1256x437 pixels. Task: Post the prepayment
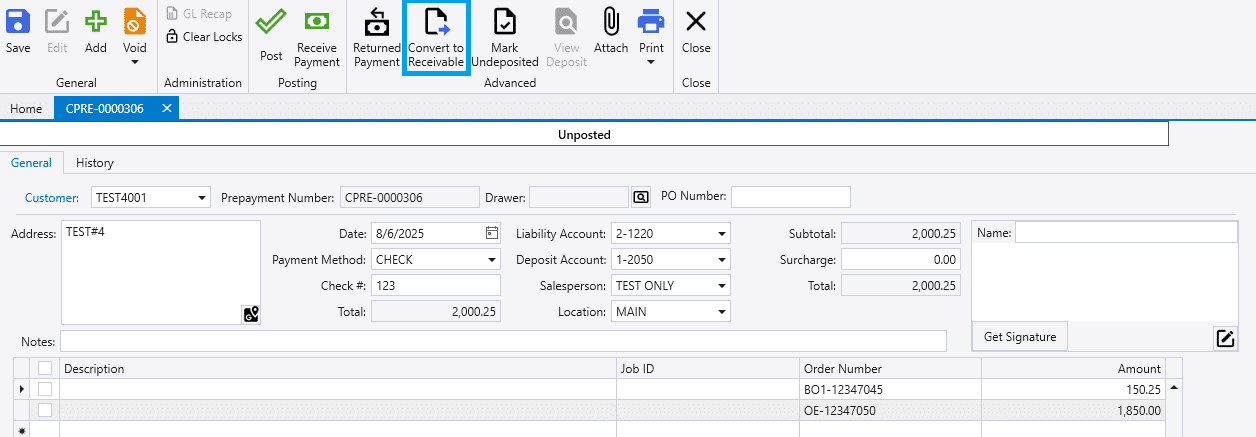coord(271,35)
